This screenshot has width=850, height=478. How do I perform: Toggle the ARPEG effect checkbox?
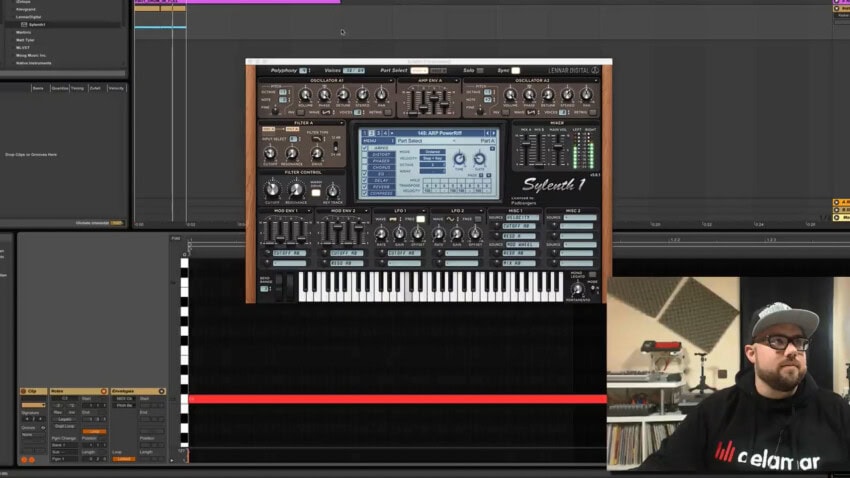(x=365, y=148)
